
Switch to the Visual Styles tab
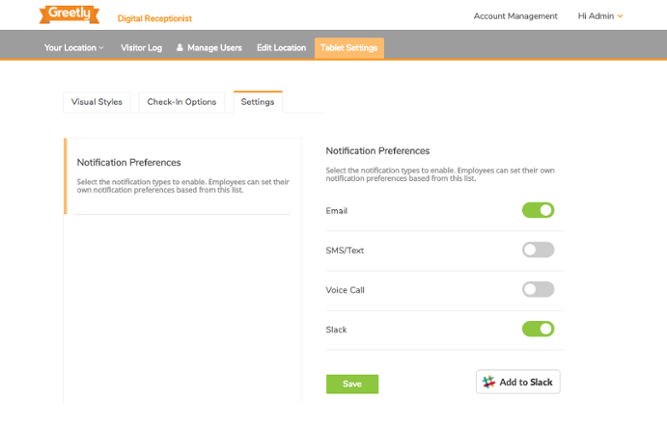tap(97, 102)
